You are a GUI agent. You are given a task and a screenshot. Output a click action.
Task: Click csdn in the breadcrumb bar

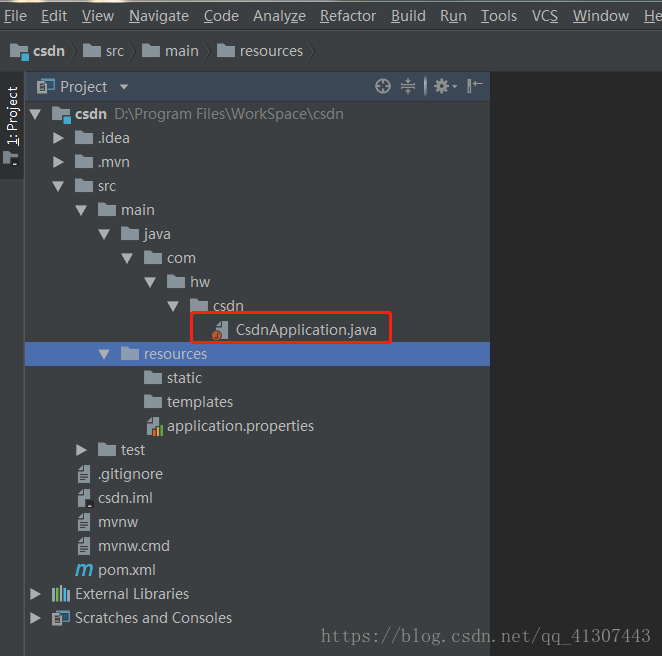(x=49, y=51)
